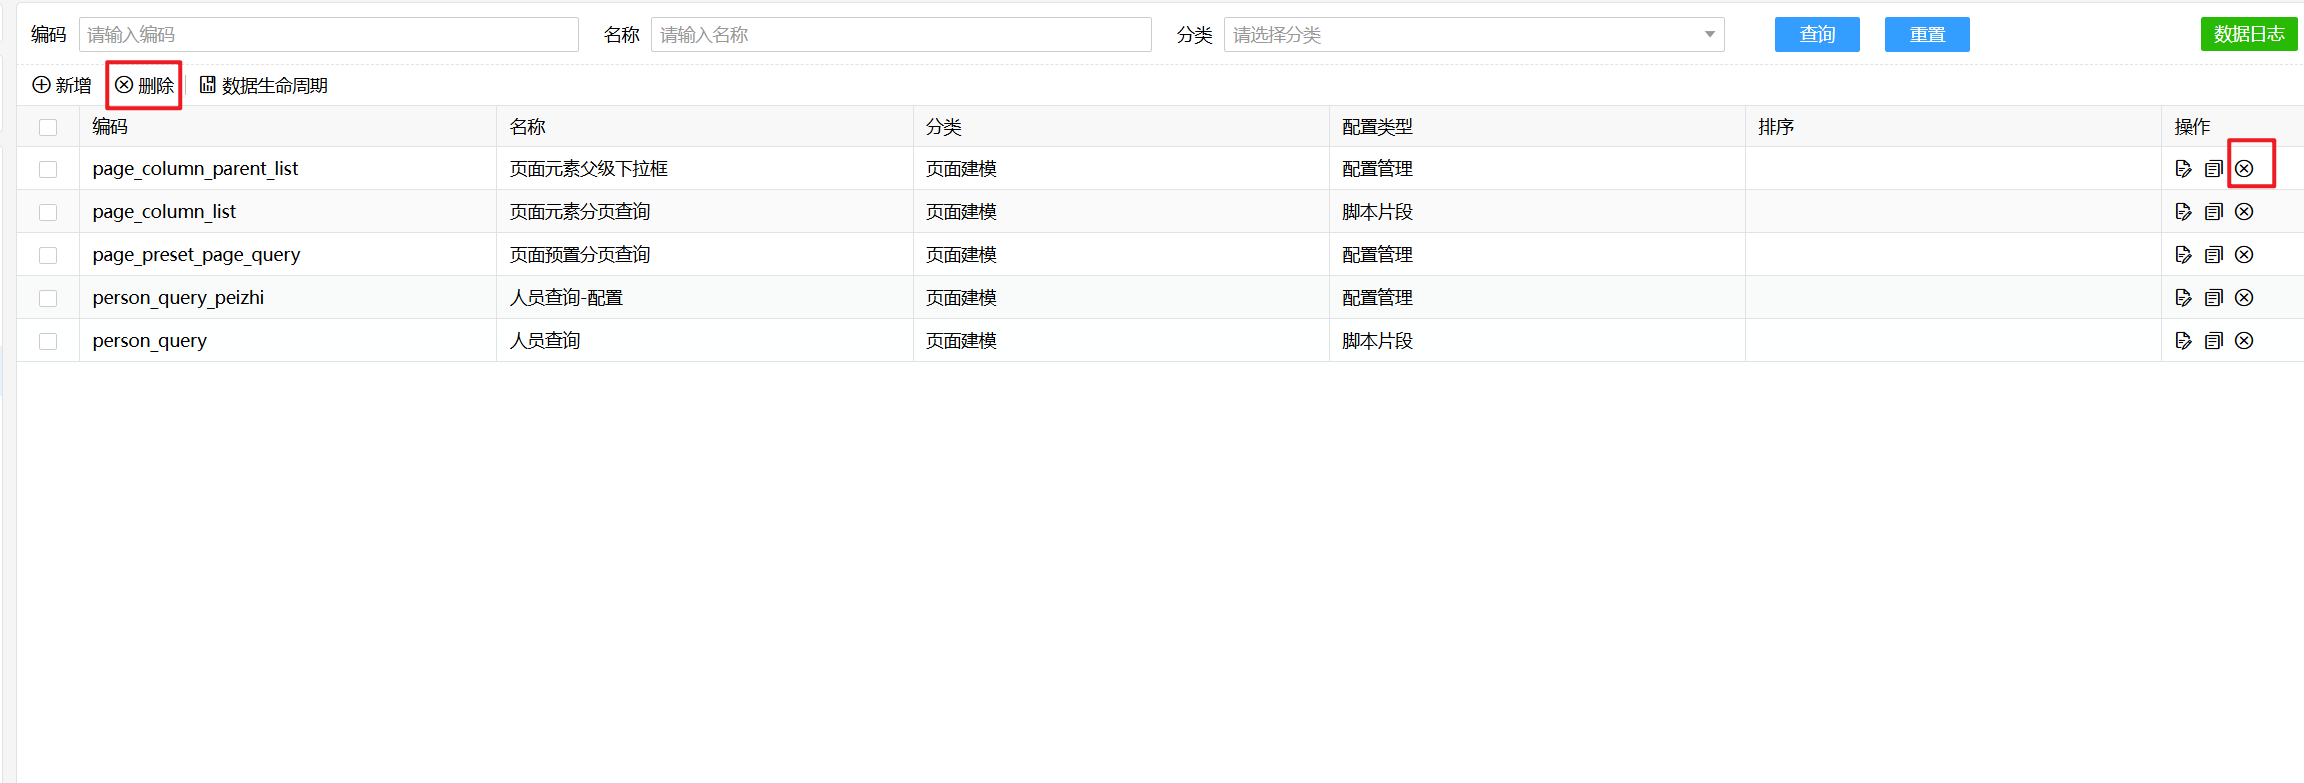This screenshot has height=783, width=2304.
Task: Click the 新增 add toolbar button
Action: pyautogui.click(x=62, y=86)
